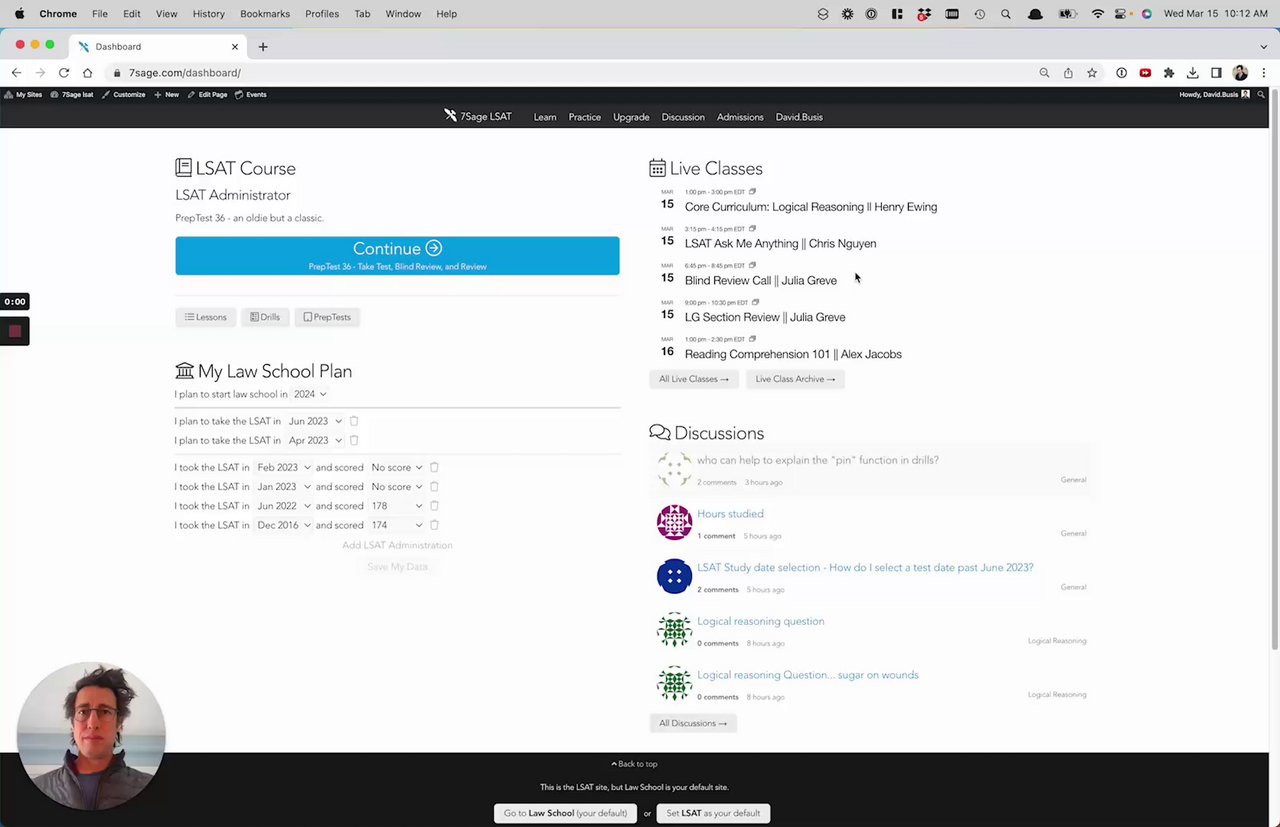Click Set LSAT as your default
Viewport: 1280px width, 827px height.
713,813
